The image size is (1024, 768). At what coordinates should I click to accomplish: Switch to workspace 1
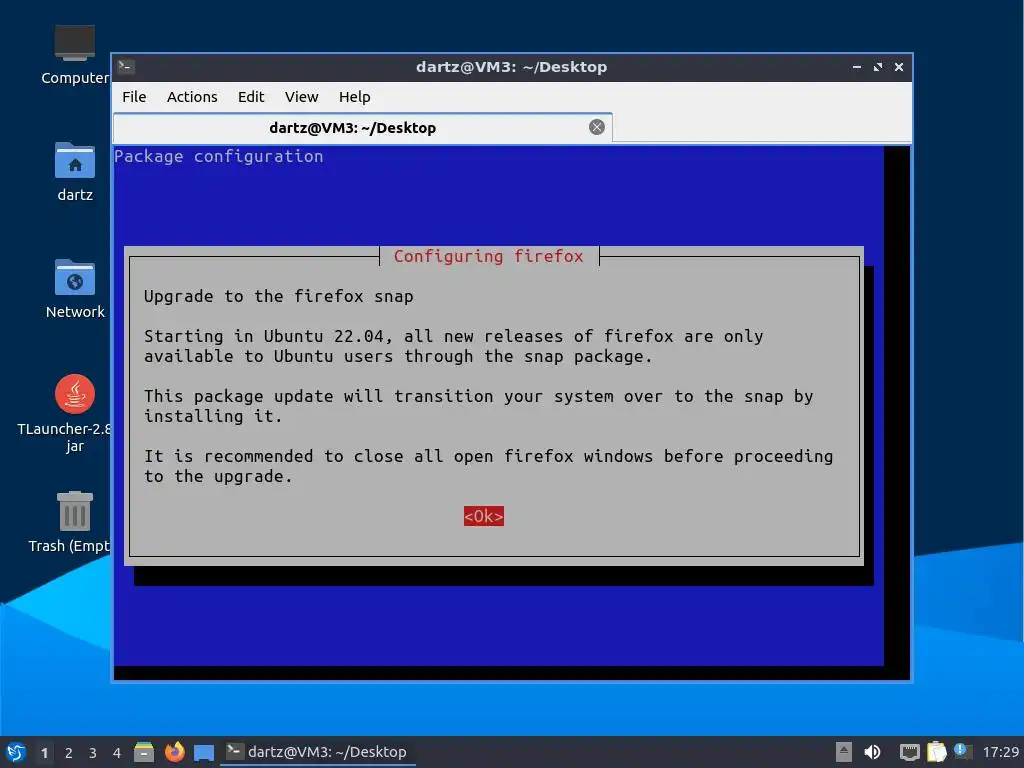click(x=44, y=753)
